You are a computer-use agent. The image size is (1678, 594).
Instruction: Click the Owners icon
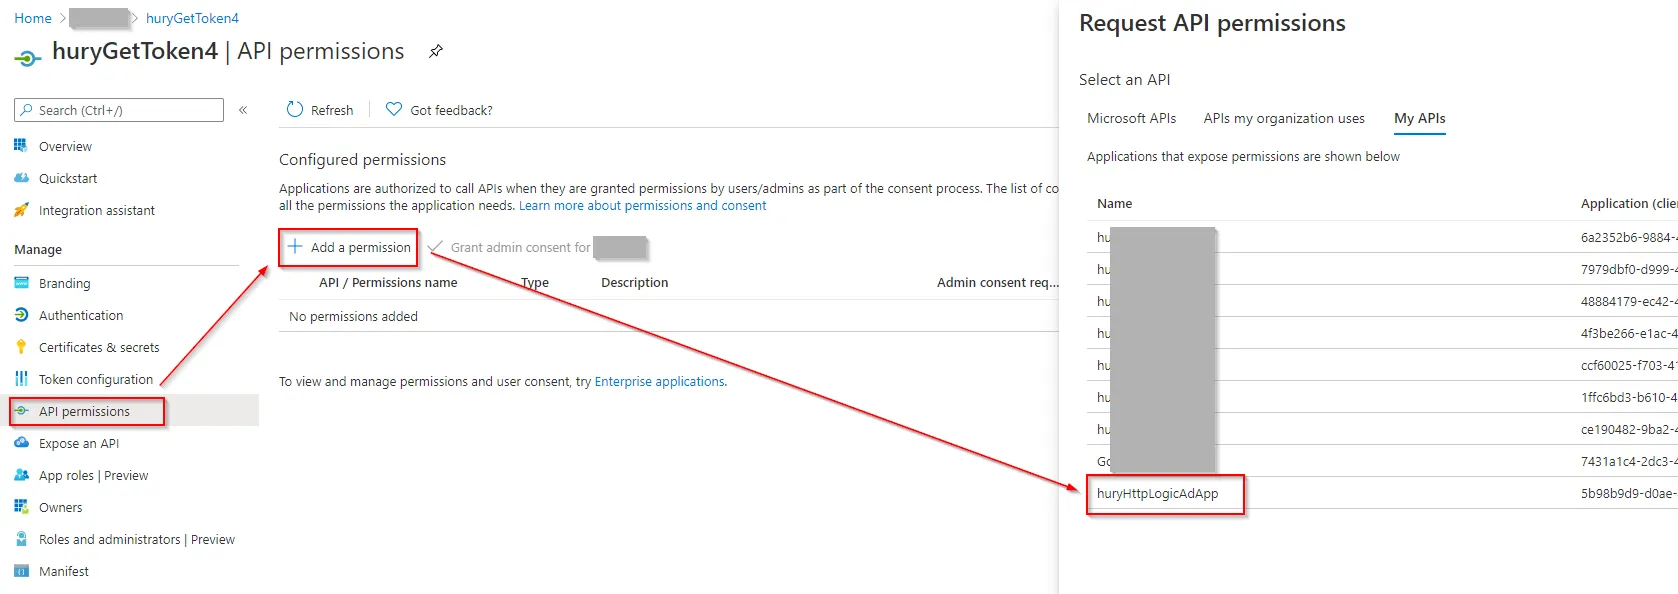(21, 507)
